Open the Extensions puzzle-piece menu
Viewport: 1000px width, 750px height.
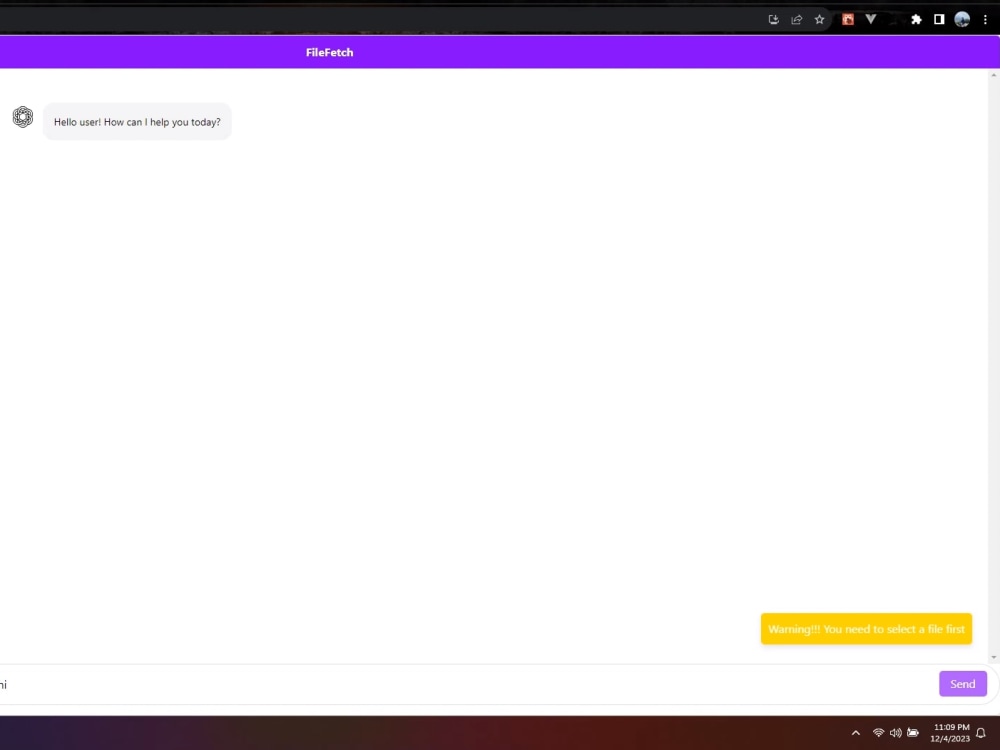click(916, 20)
